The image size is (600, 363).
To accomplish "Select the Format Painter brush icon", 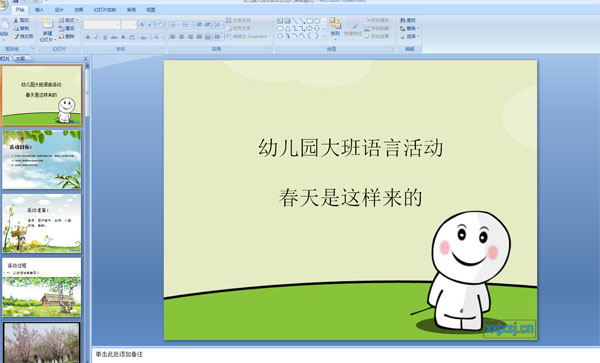I will coord(16,37).
